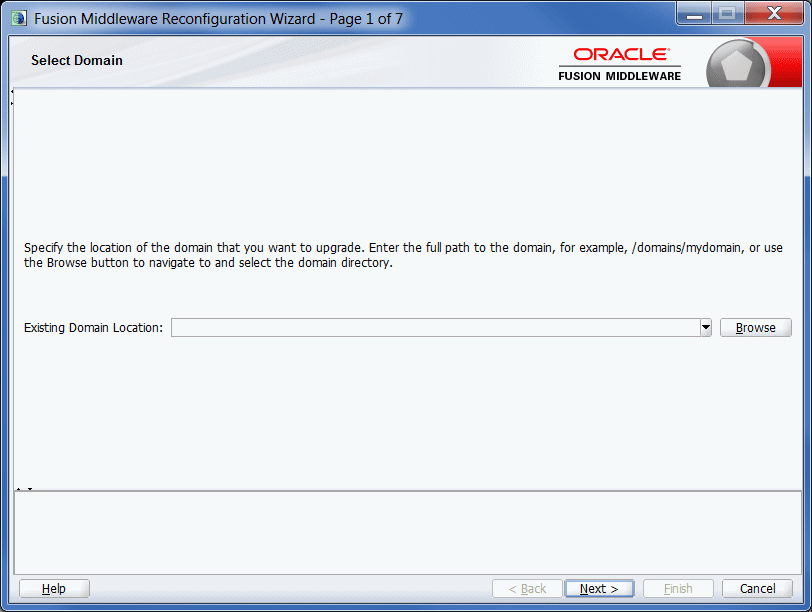Click the Browse button
The image size is (812, 612).
click(x=756, y=328)
